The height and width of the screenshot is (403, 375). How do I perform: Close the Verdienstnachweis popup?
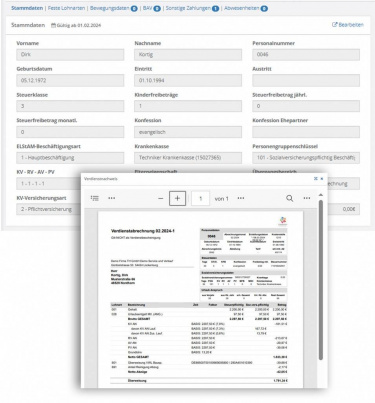pyautogui.click(x=322, y=179)
